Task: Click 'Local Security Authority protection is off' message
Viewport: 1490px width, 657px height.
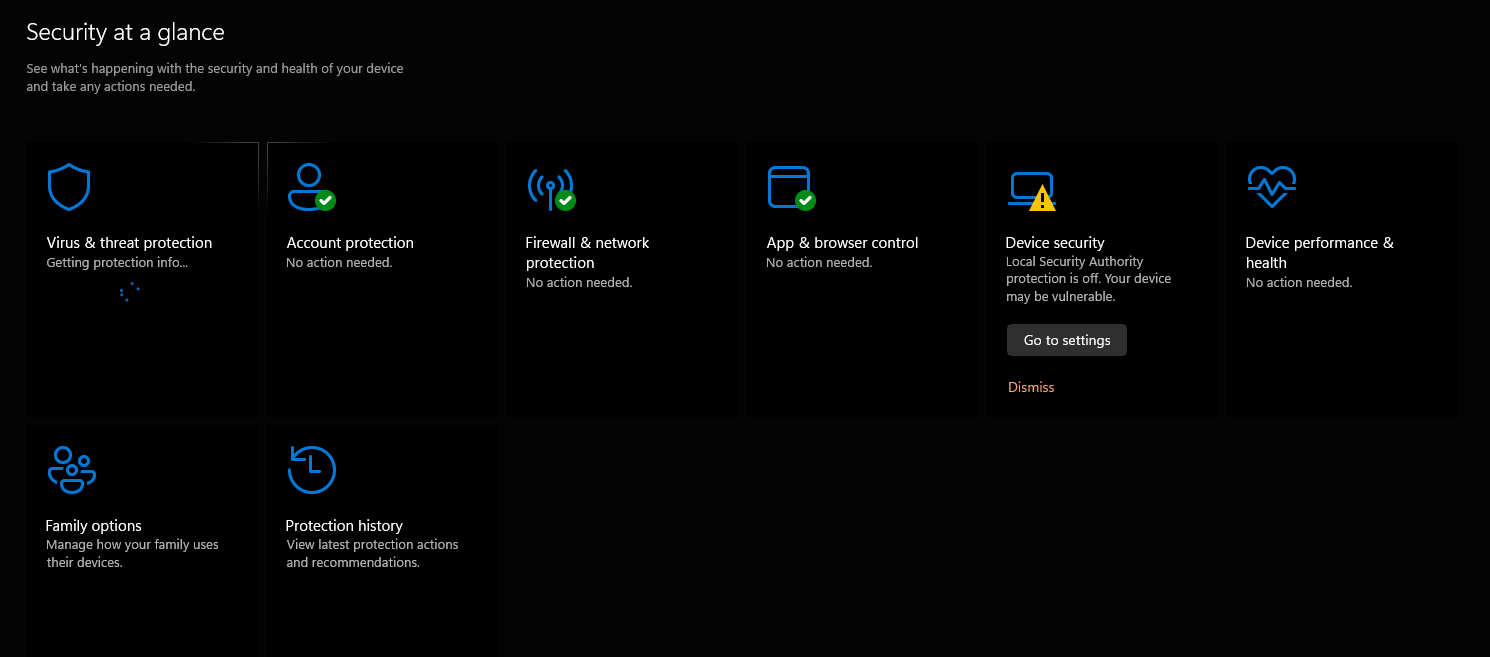Action: tap(1088, 279)
